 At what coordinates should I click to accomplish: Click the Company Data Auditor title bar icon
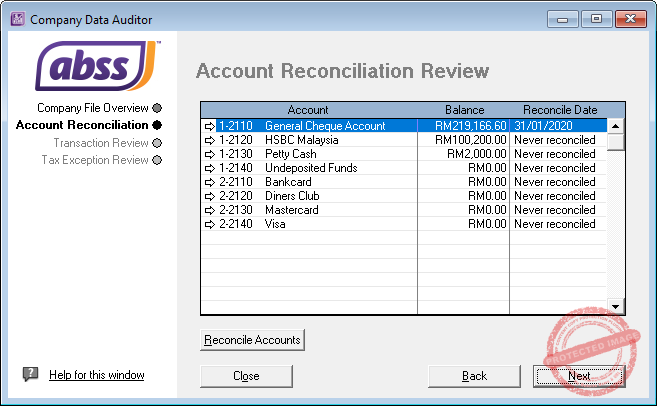pyautogui.click(x=18, y=19)
